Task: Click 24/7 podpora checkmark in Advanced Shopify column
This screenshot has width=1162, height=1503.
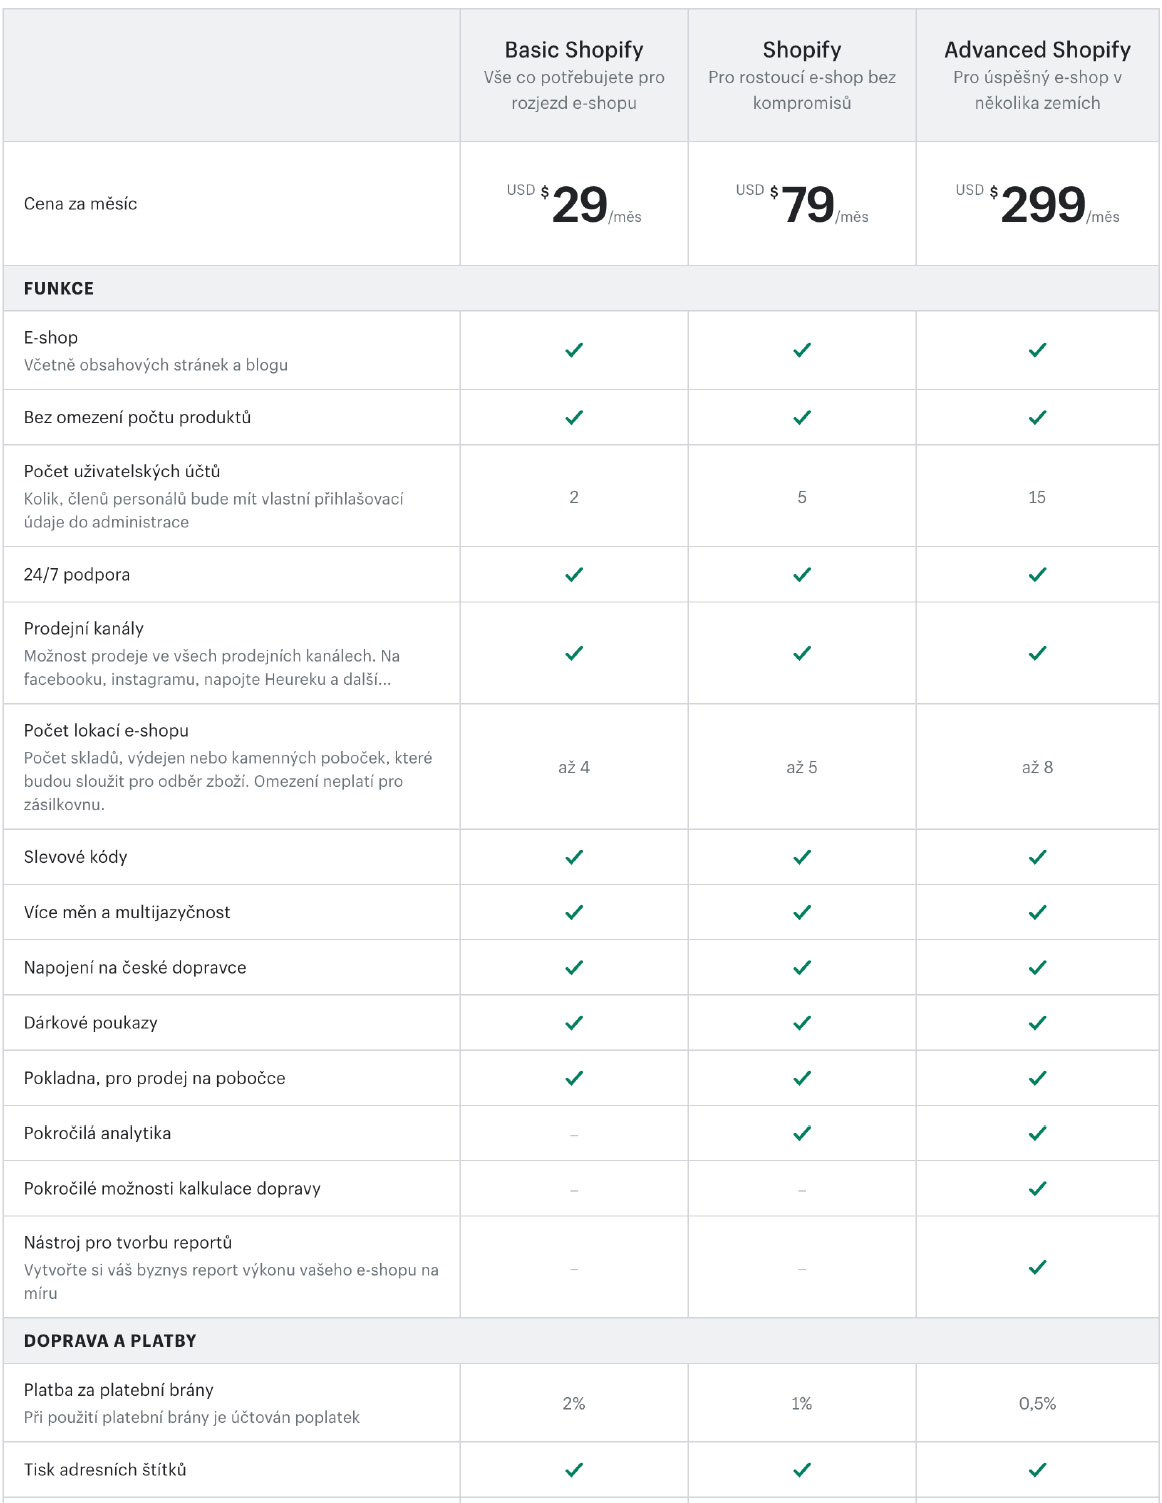Action: coord(1037,574)
